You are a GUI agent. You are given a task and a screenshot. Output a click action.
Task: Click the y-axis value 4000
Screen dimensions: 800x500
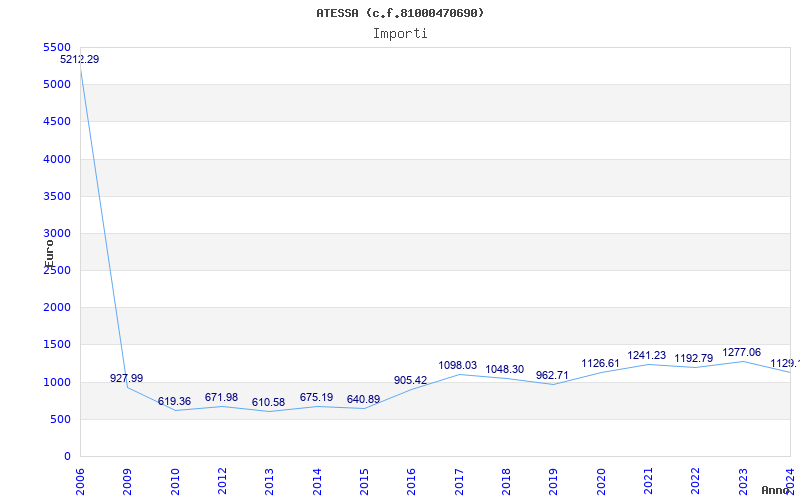pyautogui.click(x=57, y=159)
